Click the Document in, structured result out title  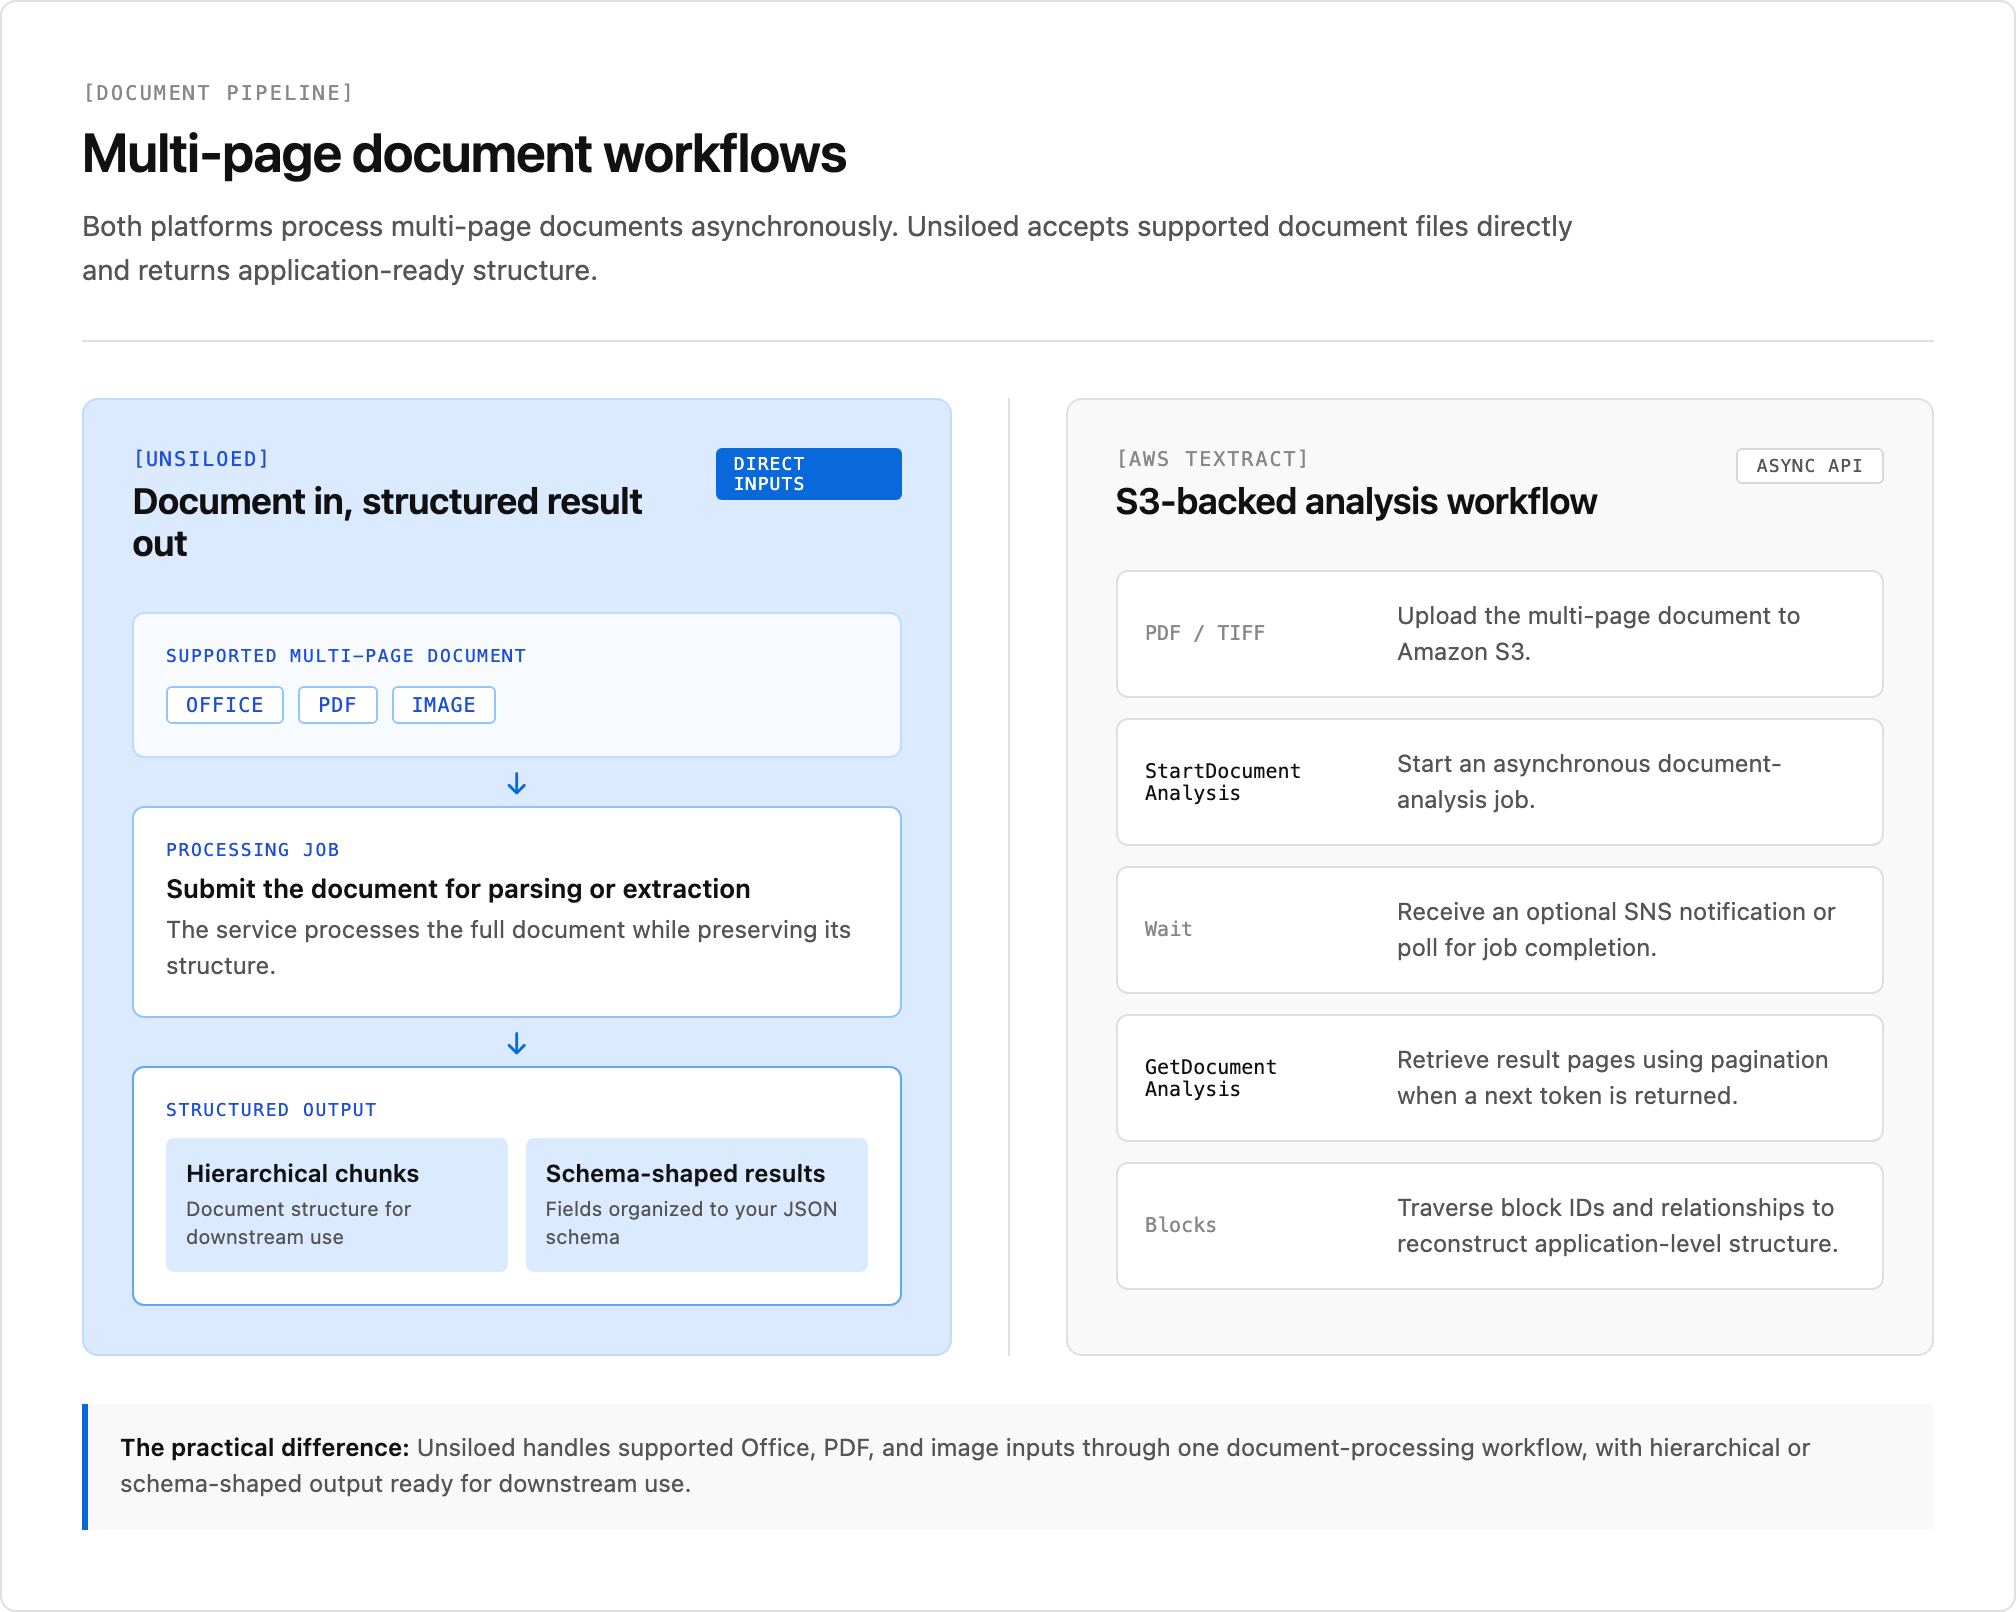coord(388,523)
